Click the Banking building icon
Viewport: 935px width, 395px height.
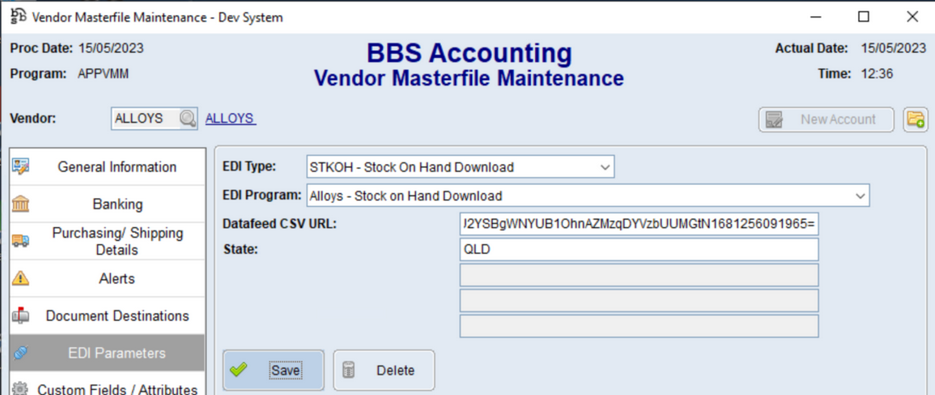pyautogui.click(x=20, y=204)
